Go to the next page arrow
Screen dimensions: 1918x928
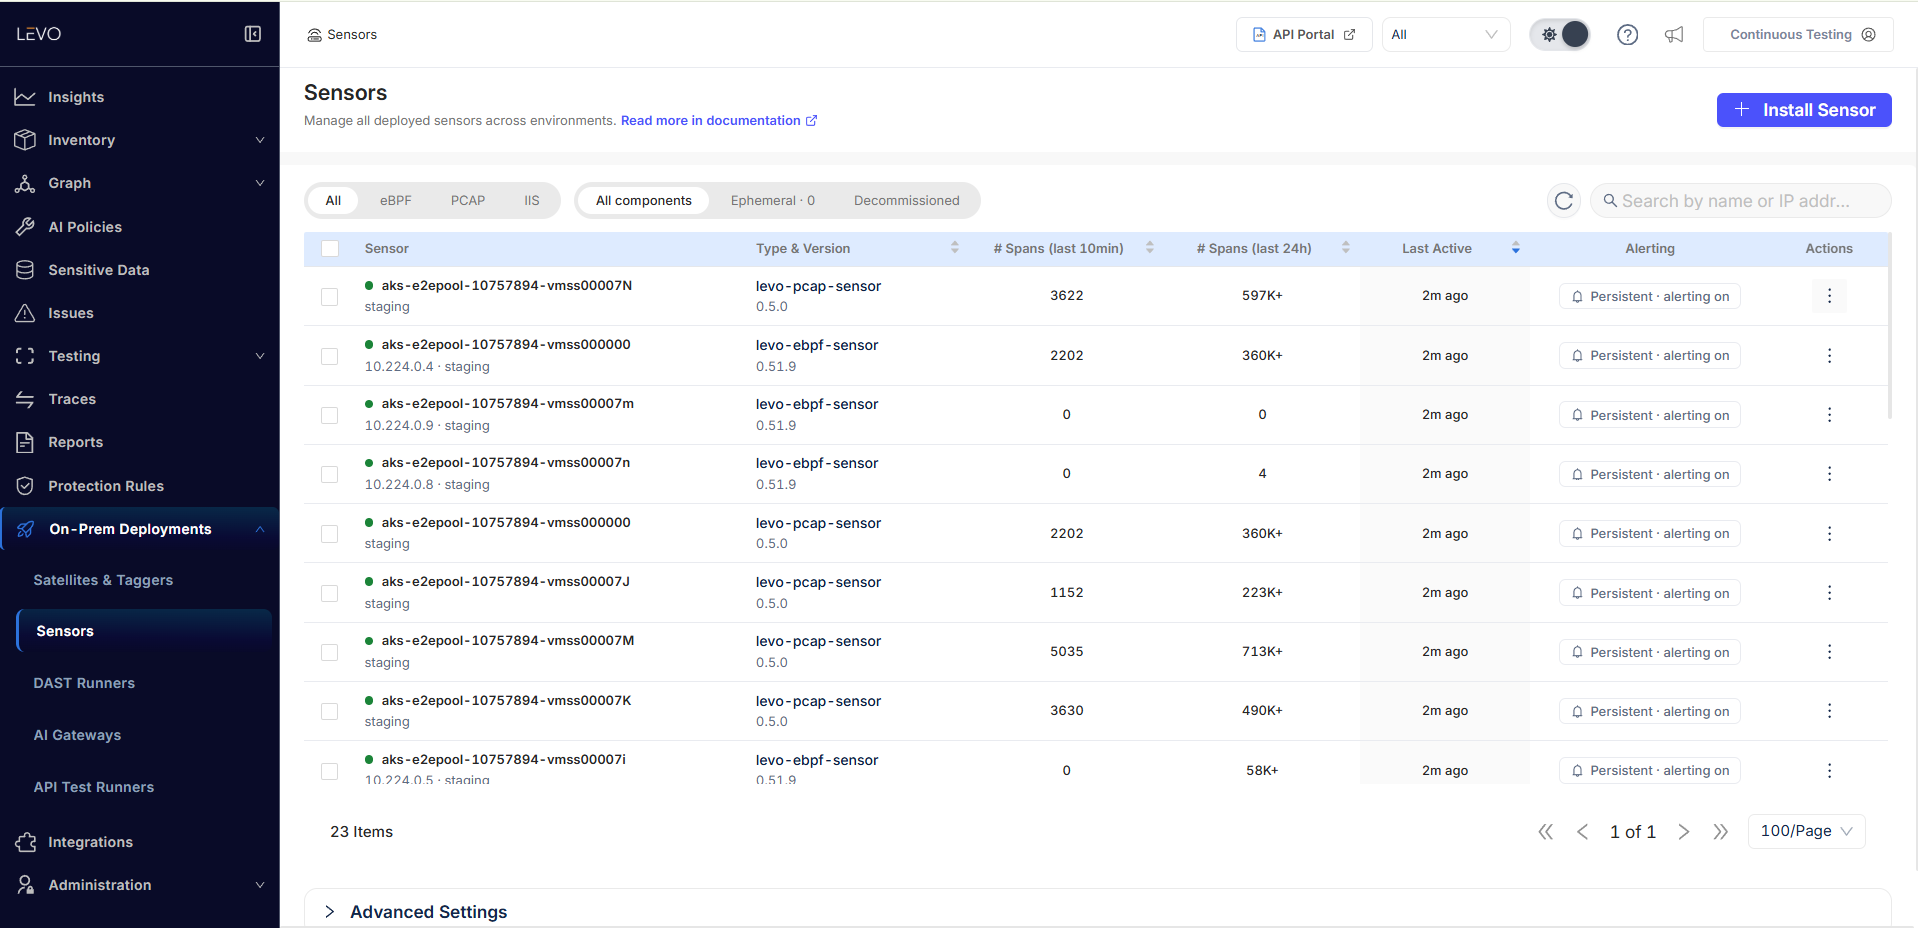tap(1684, 832)
